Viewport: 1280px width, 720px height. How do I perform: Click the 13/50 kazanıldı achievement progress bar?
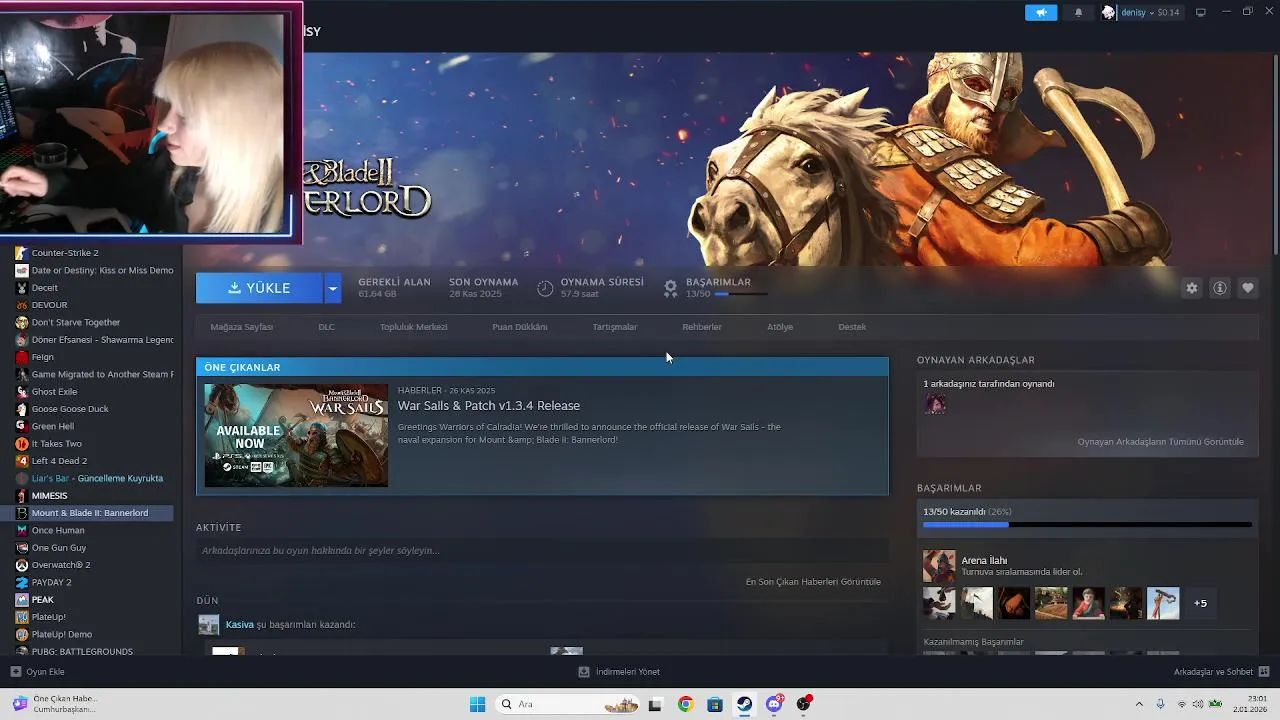click(1087, 524)
